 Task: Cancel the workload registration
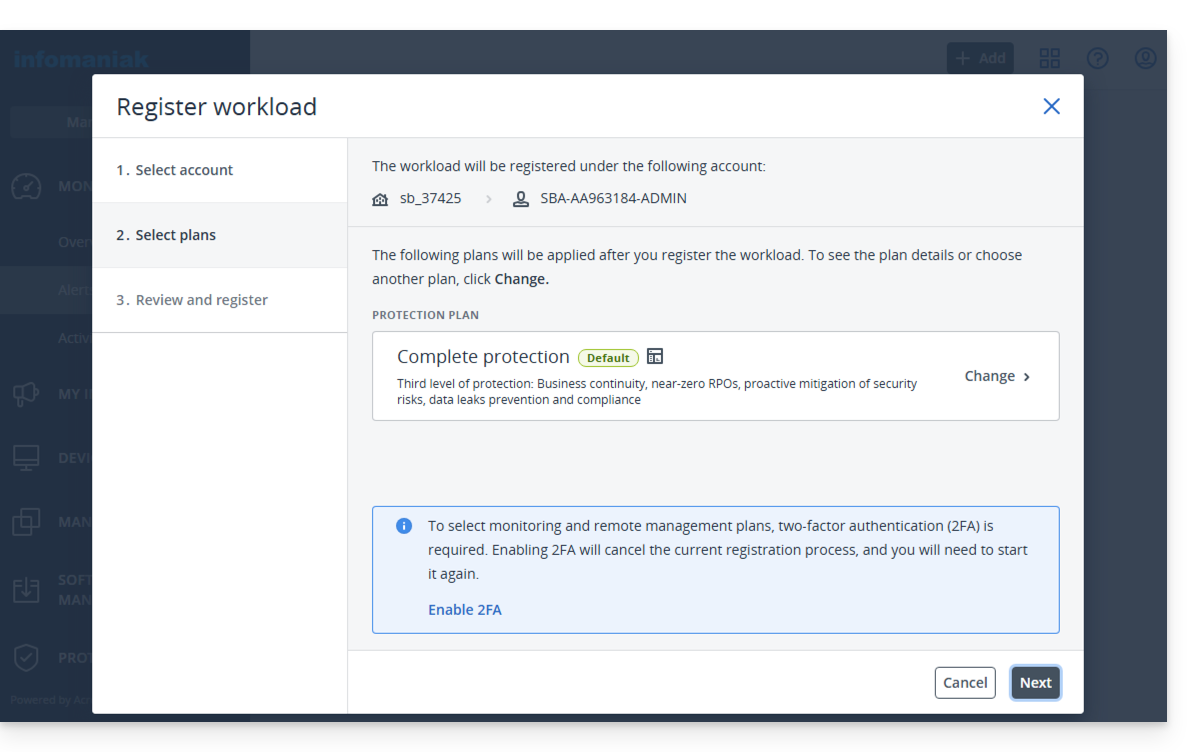[965, 683]
